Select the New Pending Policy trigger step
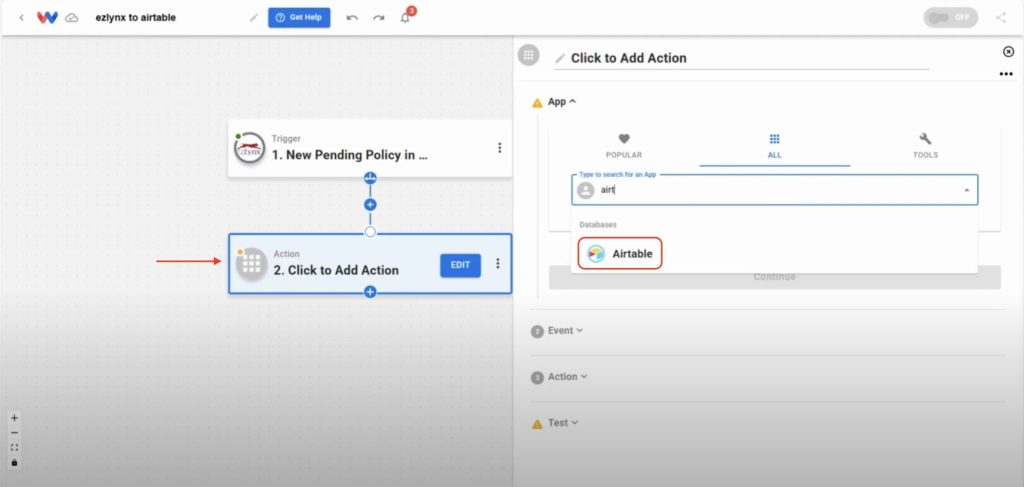Screen dimensions: 1024x487 (x=370, y=148)
